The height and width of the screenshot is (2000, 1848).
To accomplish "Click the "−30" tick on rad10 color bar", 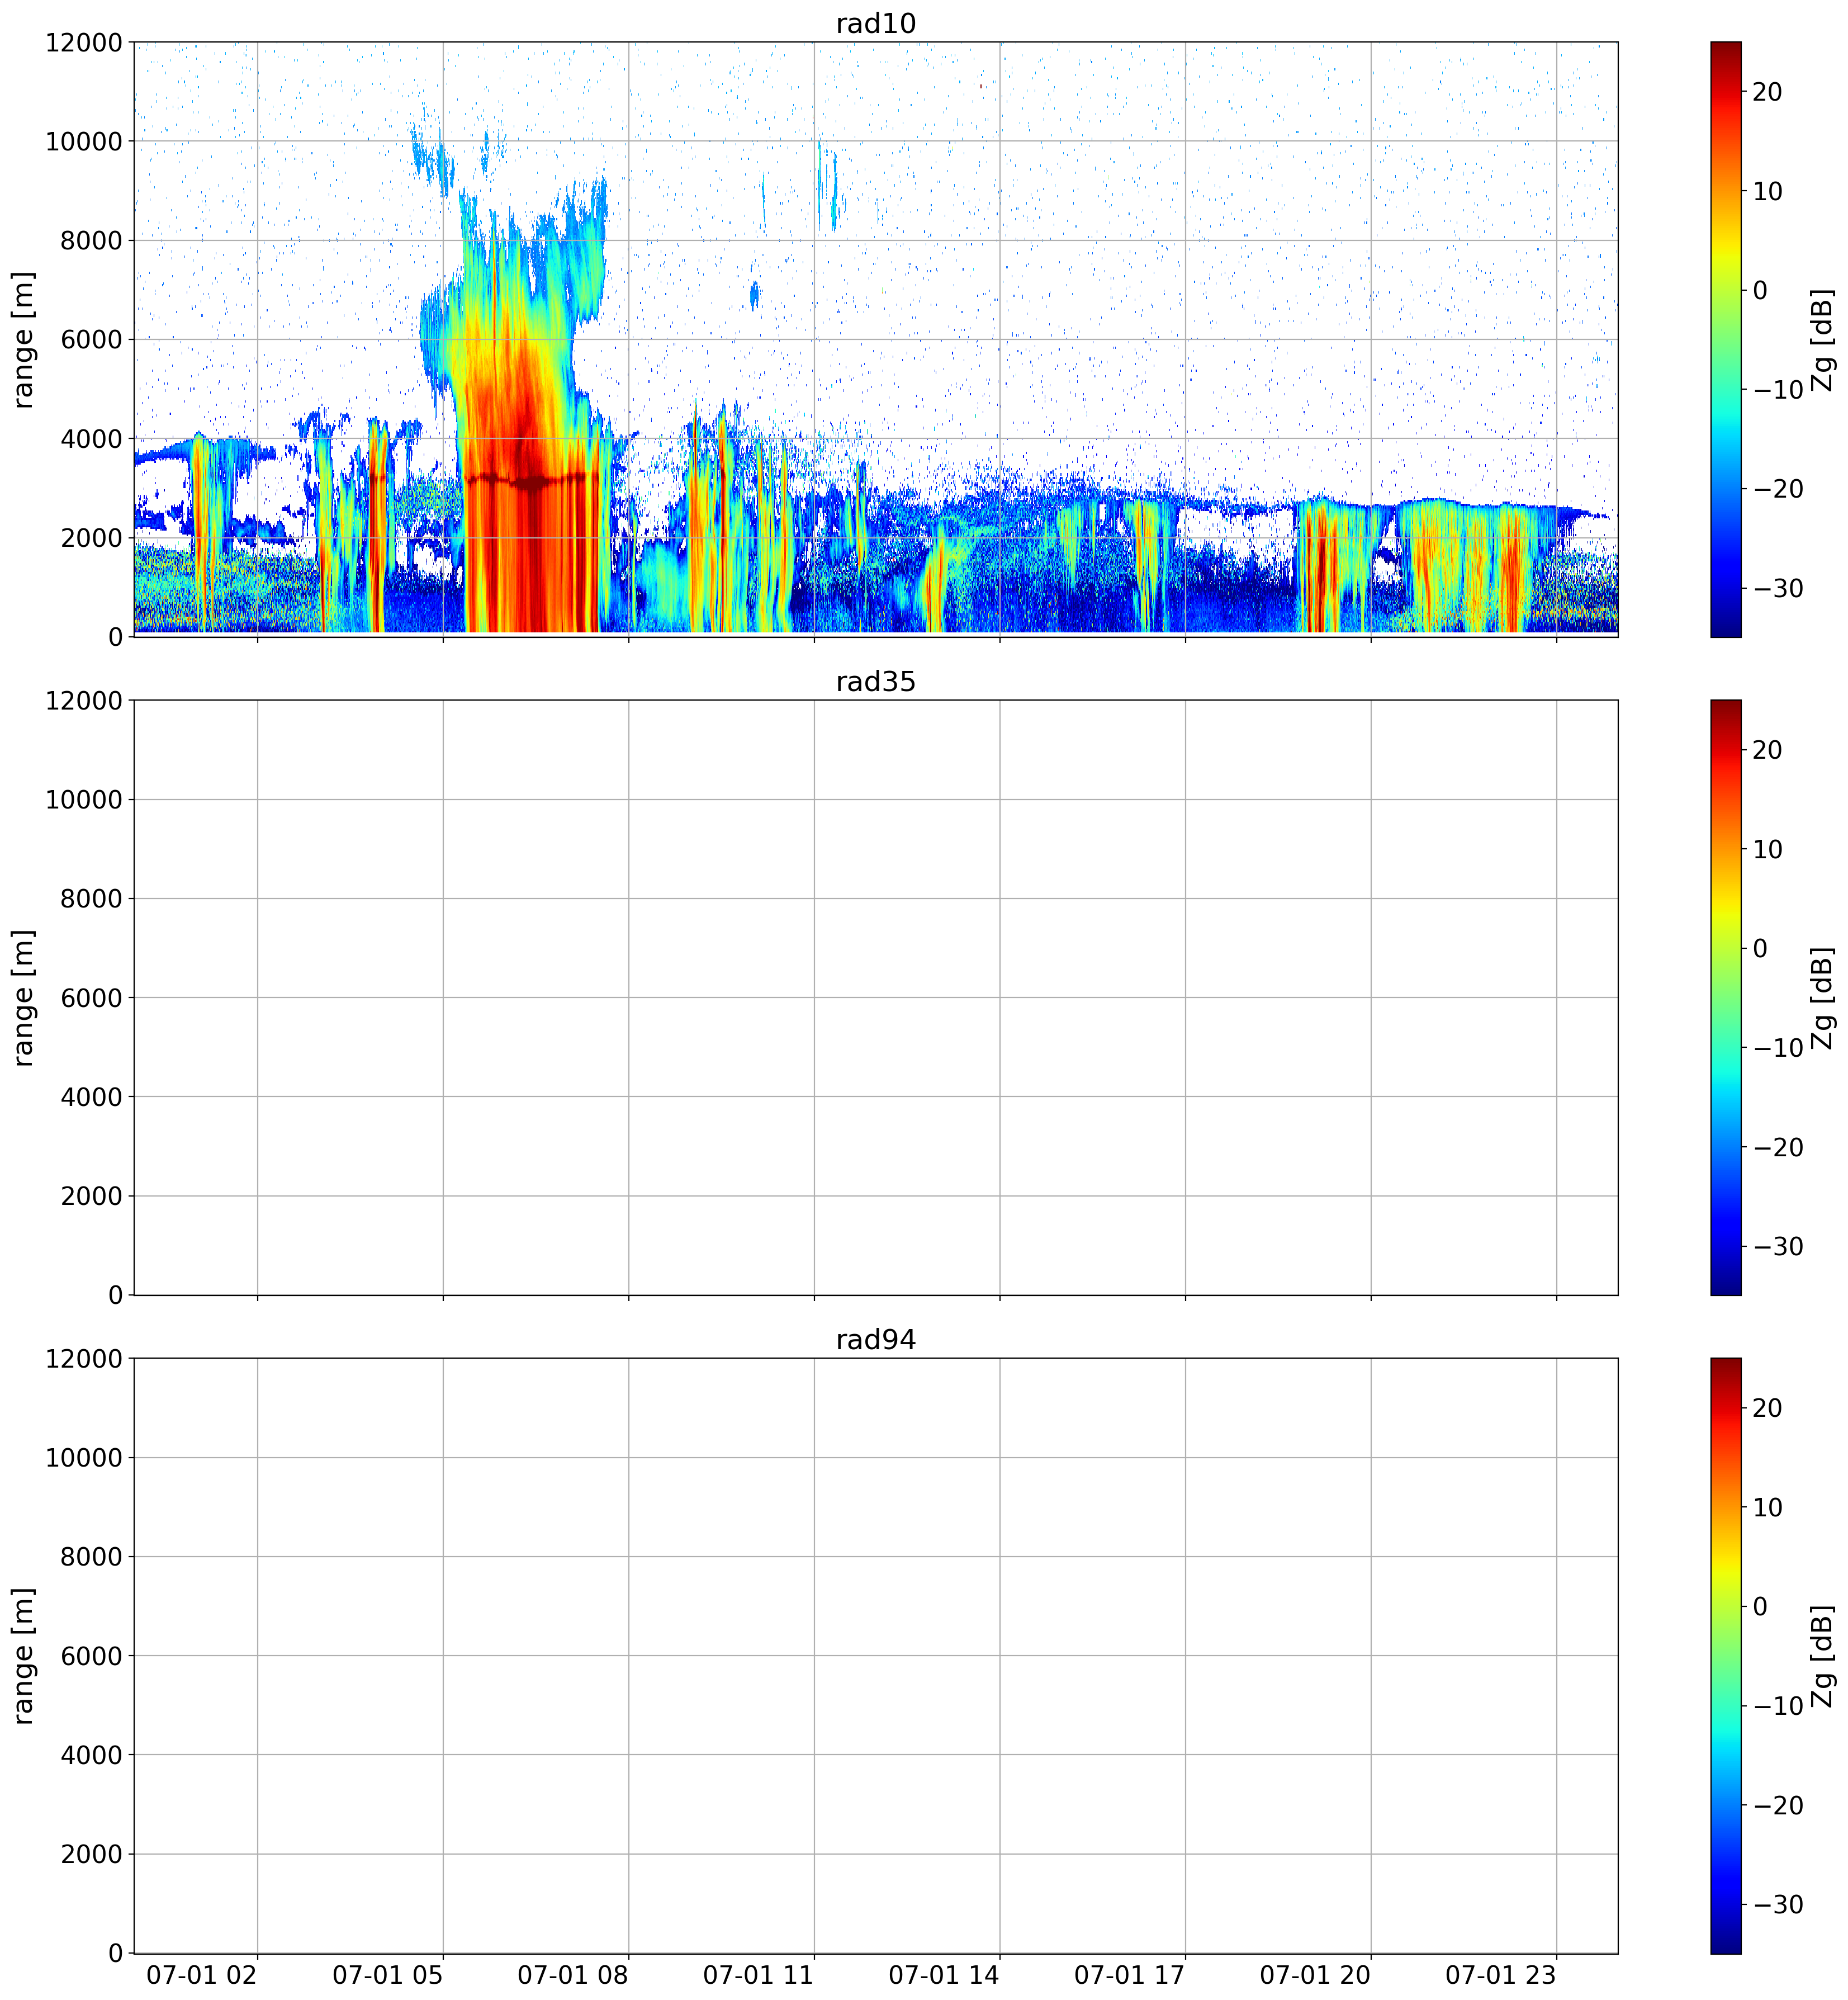I will [1778, 588].
